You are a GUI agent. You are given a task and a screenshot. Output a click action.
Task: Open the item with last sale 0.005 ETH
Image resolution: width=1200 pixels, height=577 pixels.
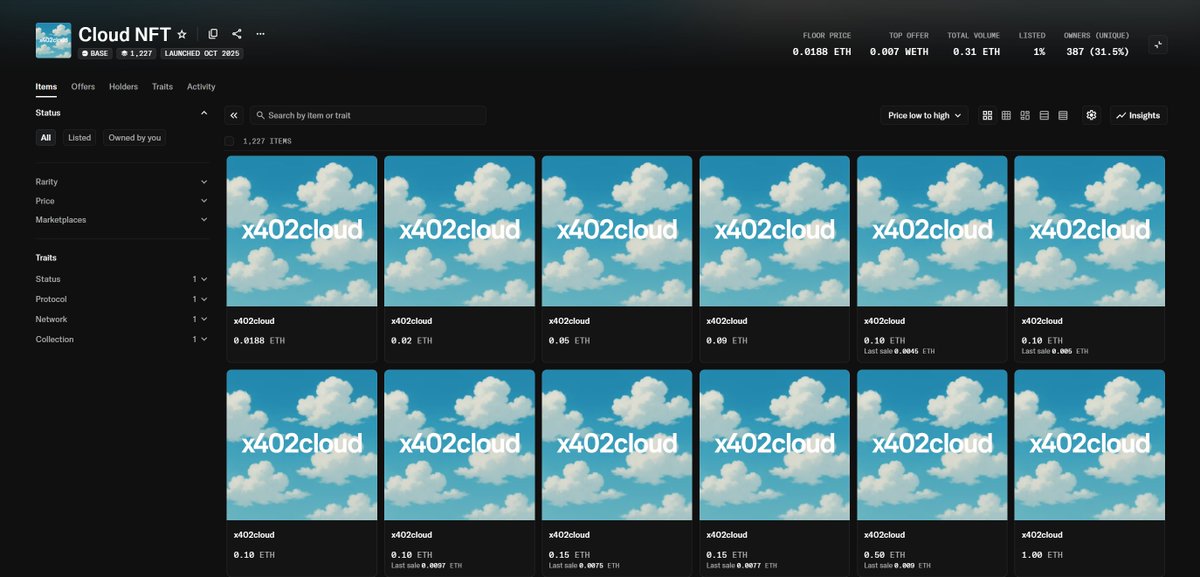1090,258
